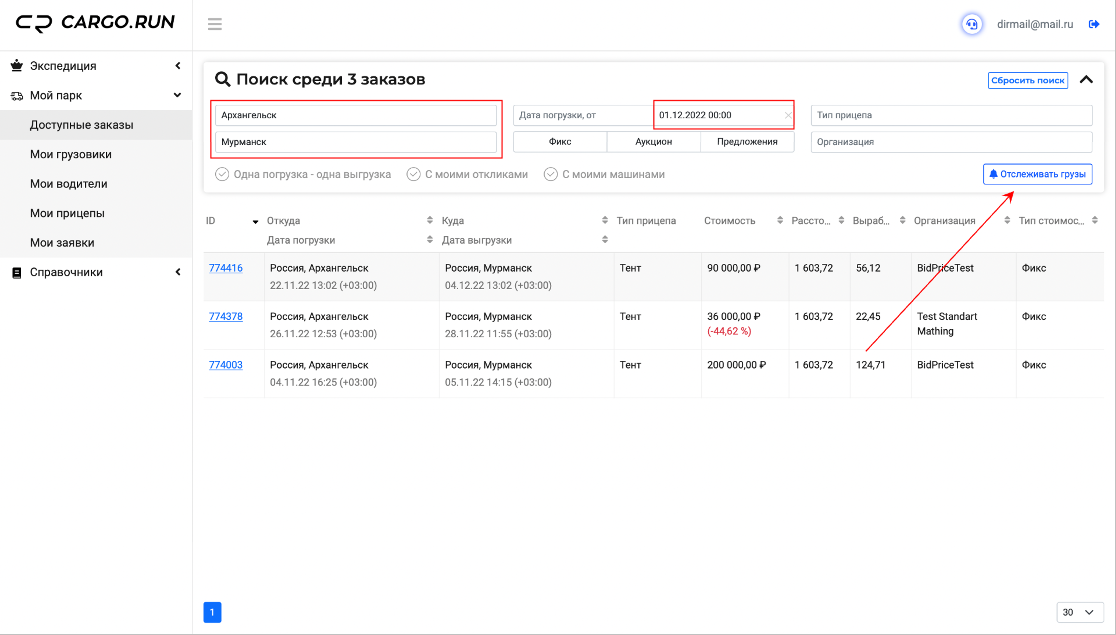Clear the 01.12.2022 date field with X
The width and height of the screenshot is (1116, 635).
(x=788, y=115)
